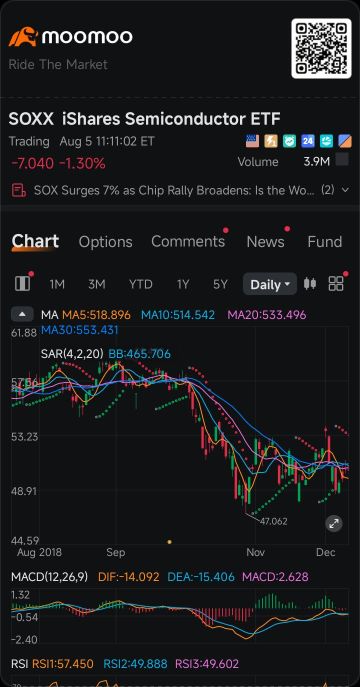Select the 1Y chart range
The image size is (360, 687).
183,284
